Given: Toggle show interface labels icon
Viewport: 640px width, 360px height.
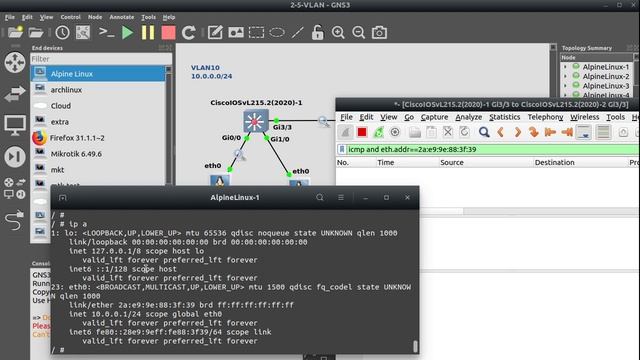Looking at the screenshot, I should coord(83,33).
